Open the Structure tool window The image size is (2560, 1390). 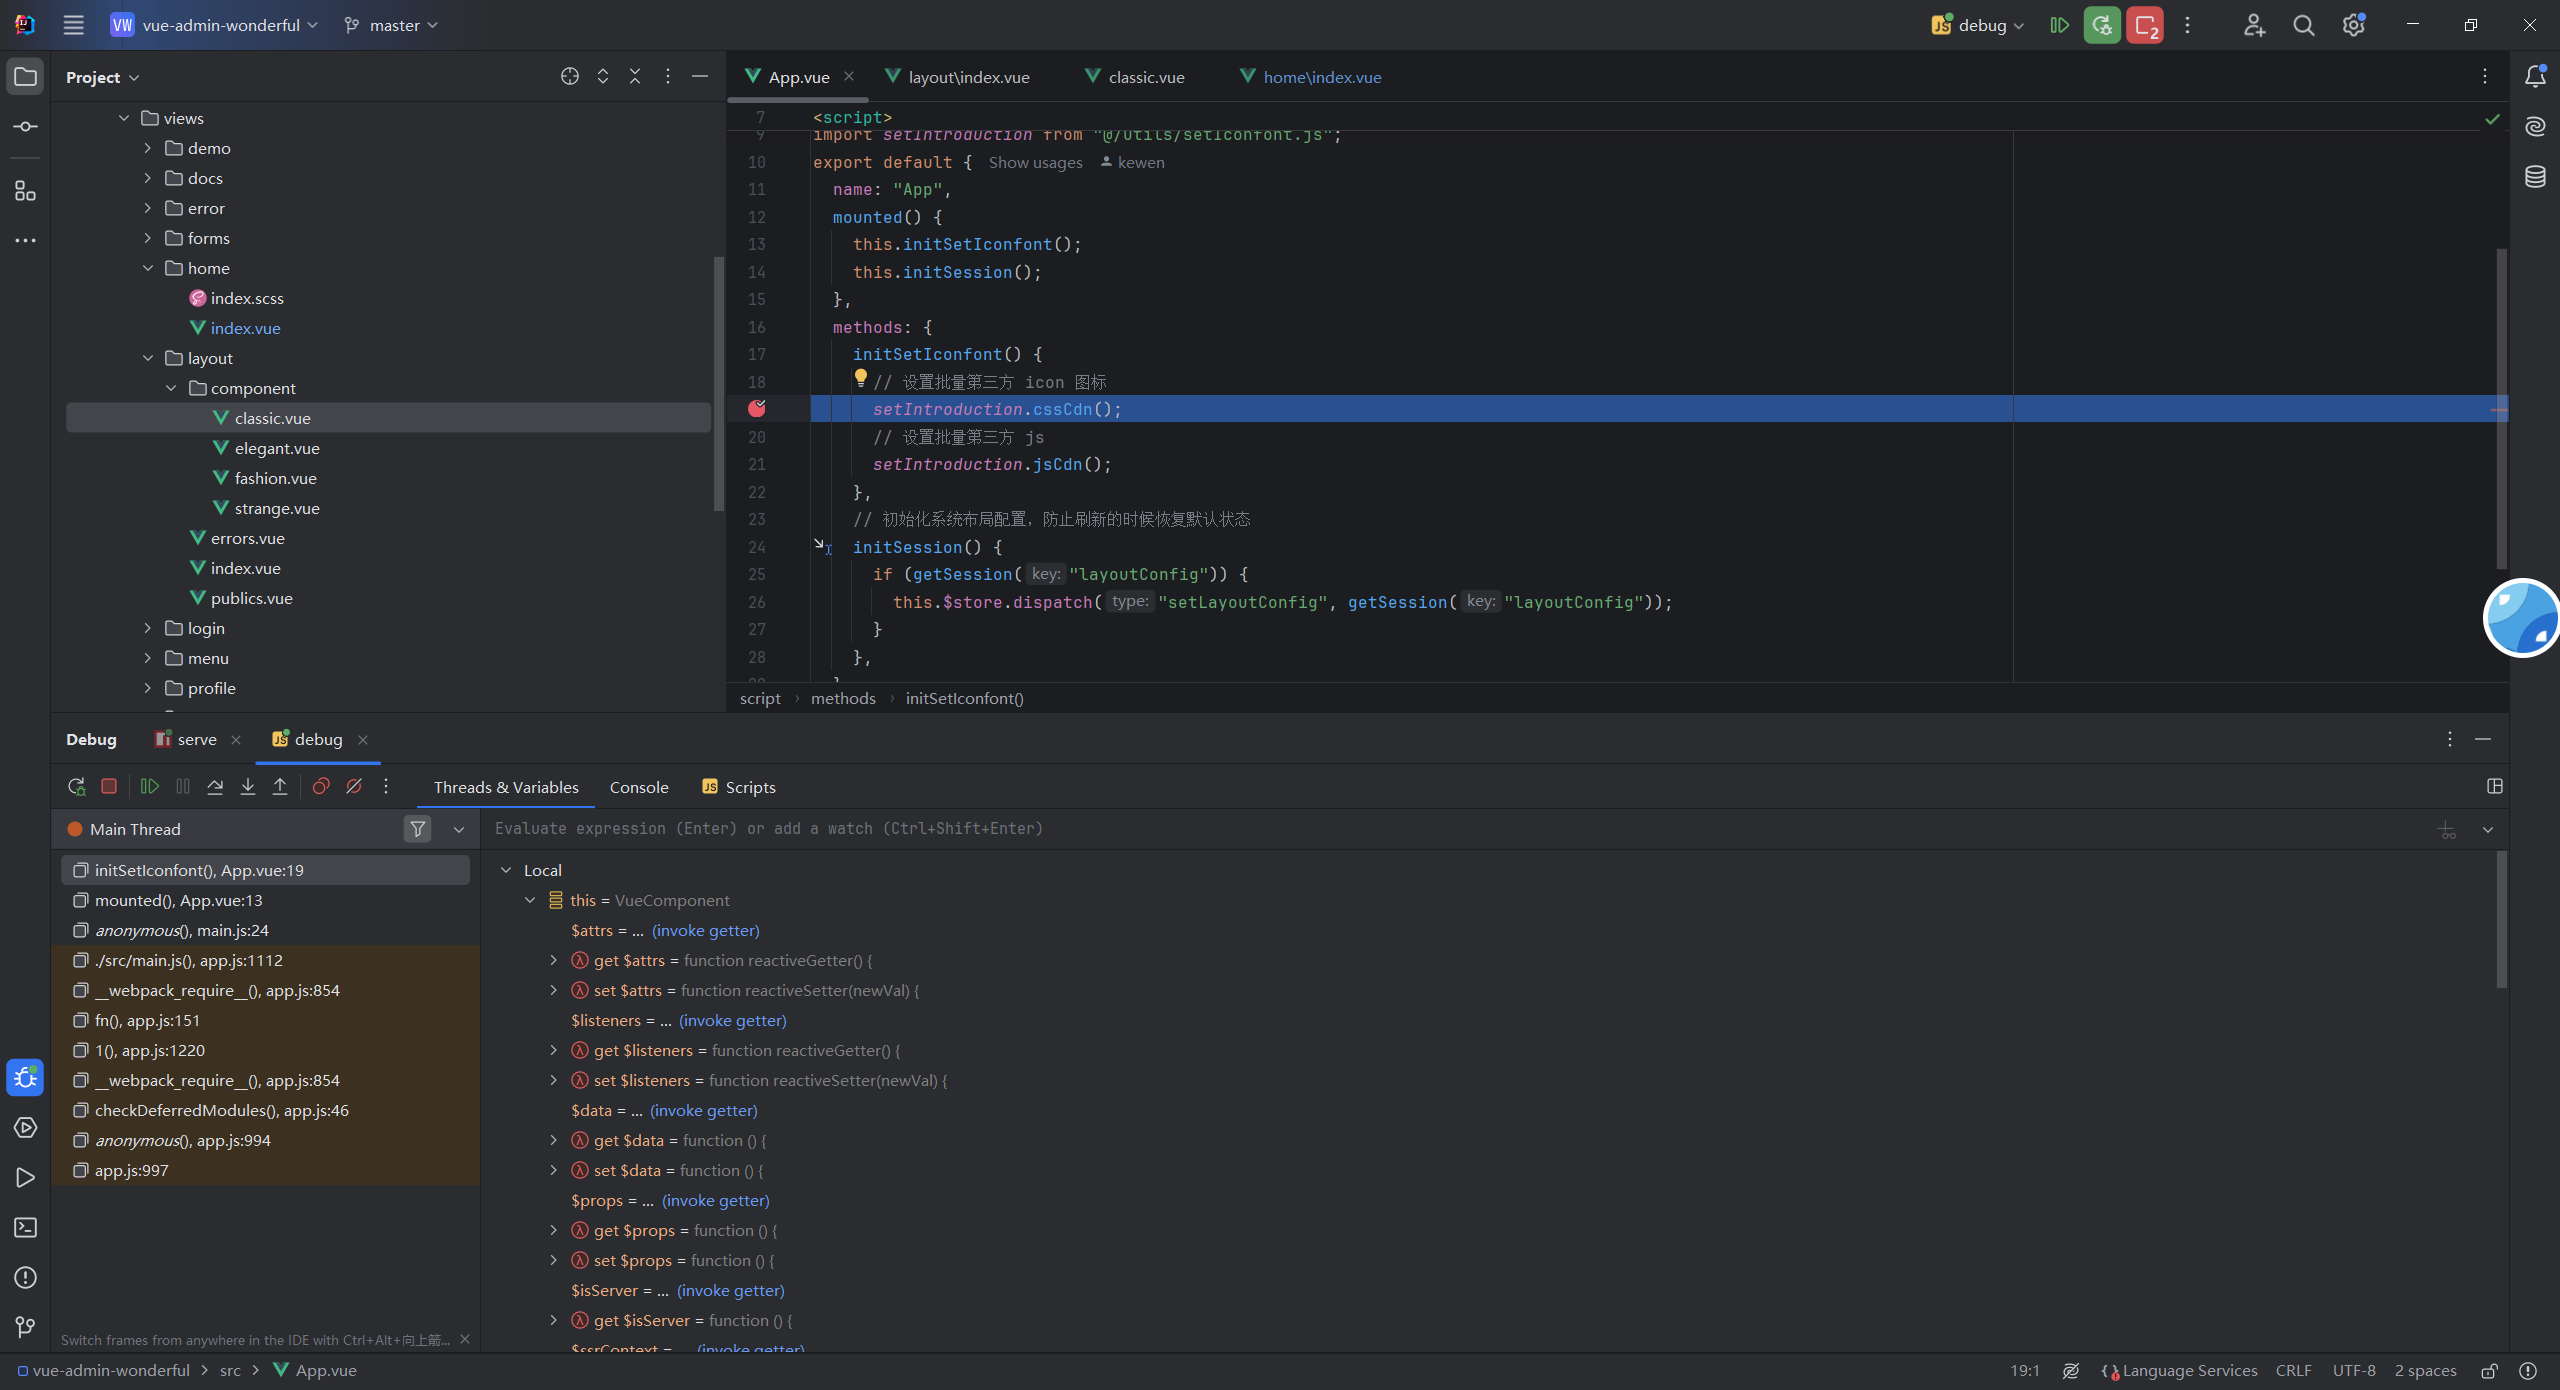(x=25, y=191)
